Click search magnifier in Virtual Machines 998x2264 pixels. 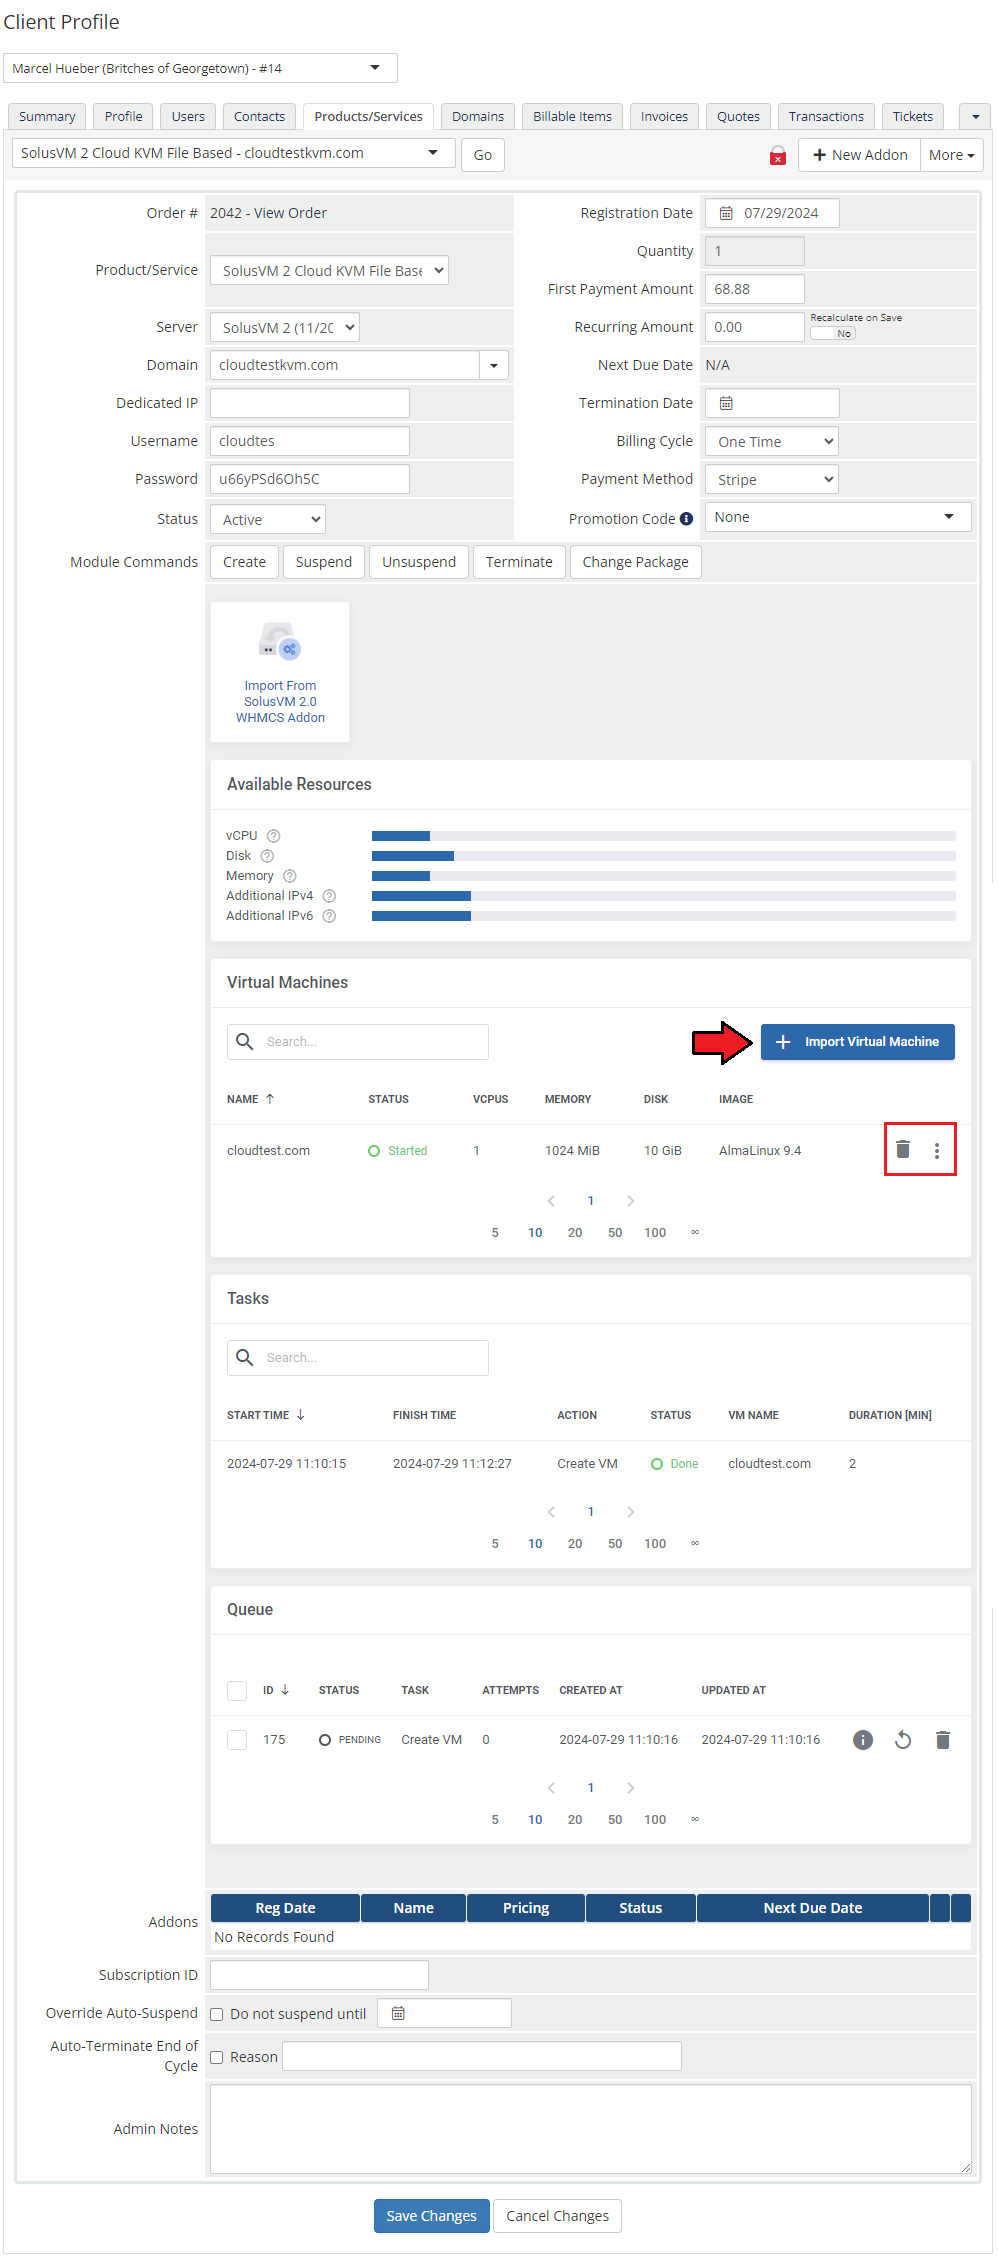point(244,1042)
